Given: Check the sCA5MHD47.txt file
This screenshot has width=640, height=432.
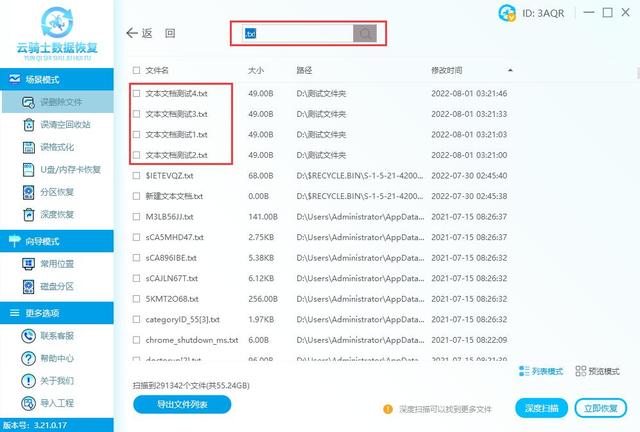Looking at the screenshot, I should coord(136,237).
